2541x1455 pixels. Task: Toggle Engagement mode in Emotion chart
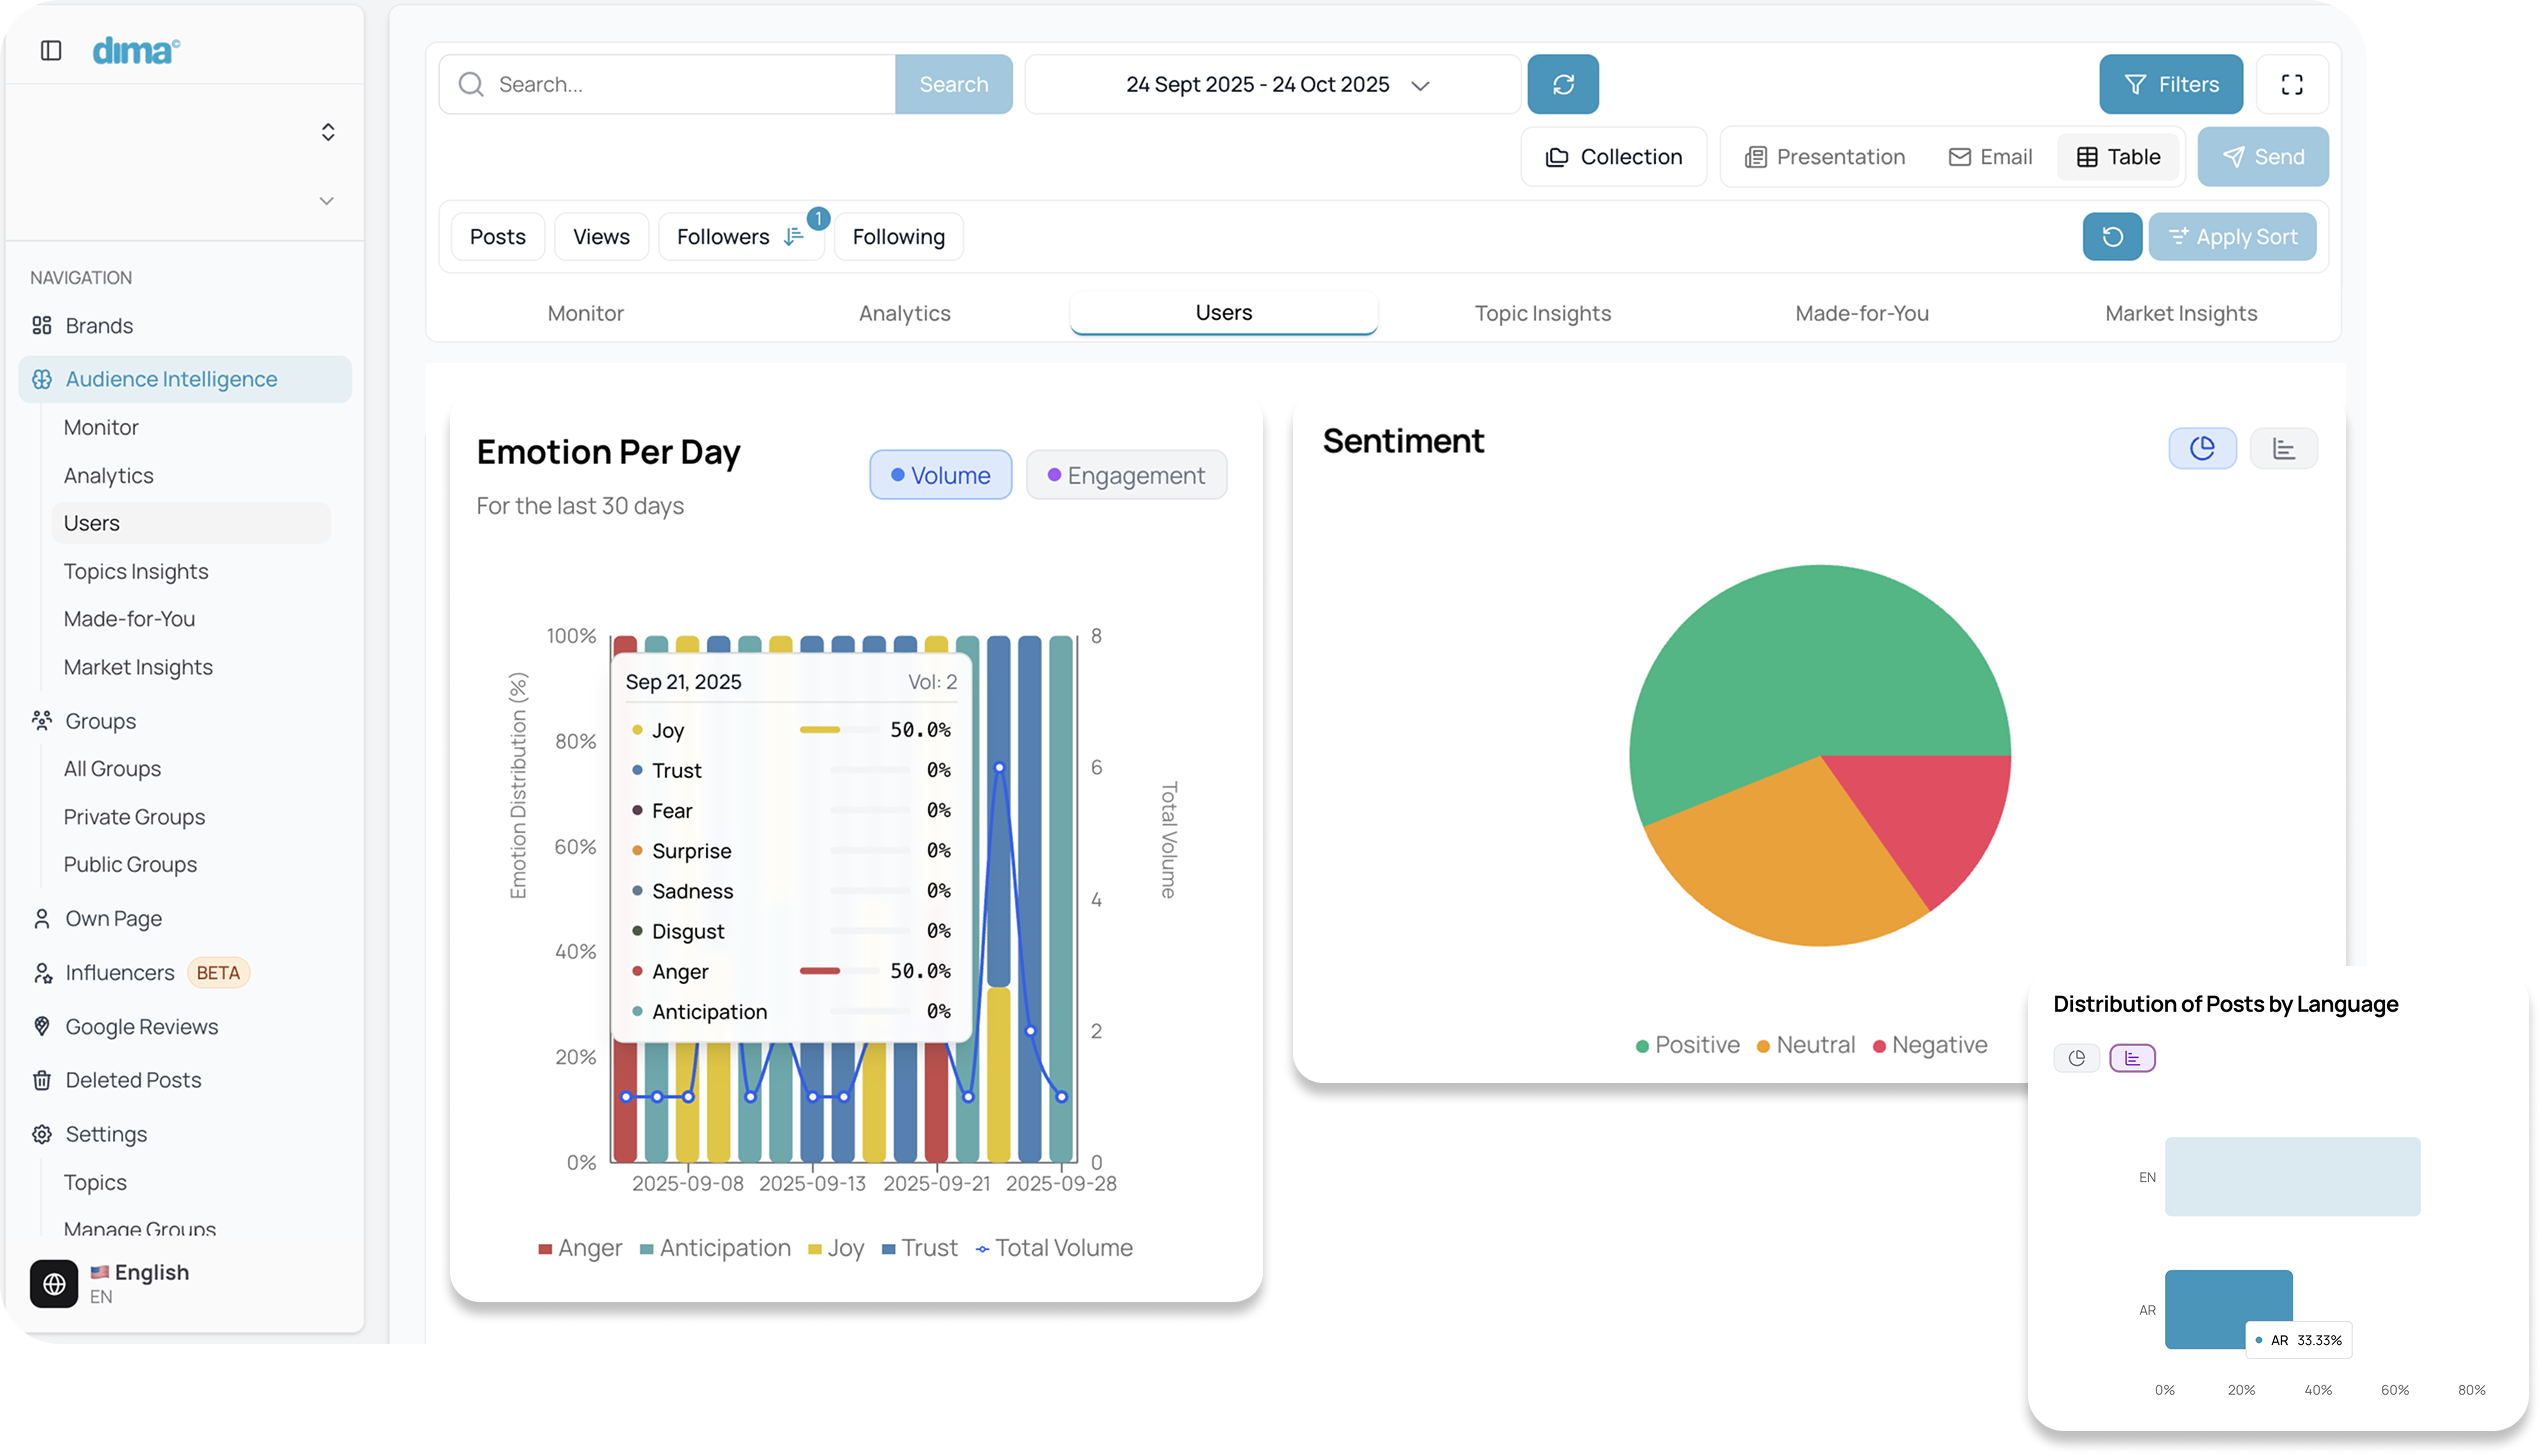(x=1126, y=475)
